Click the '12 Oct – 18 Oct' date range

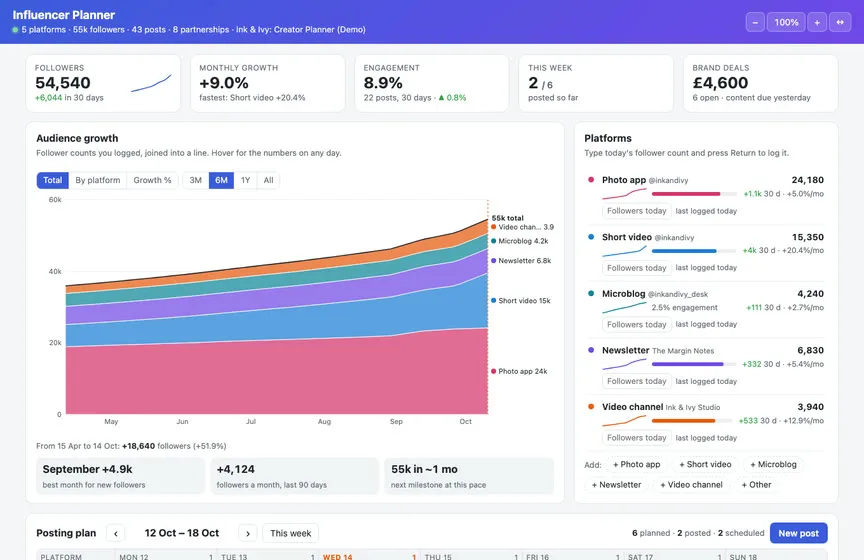click(182, 533)
